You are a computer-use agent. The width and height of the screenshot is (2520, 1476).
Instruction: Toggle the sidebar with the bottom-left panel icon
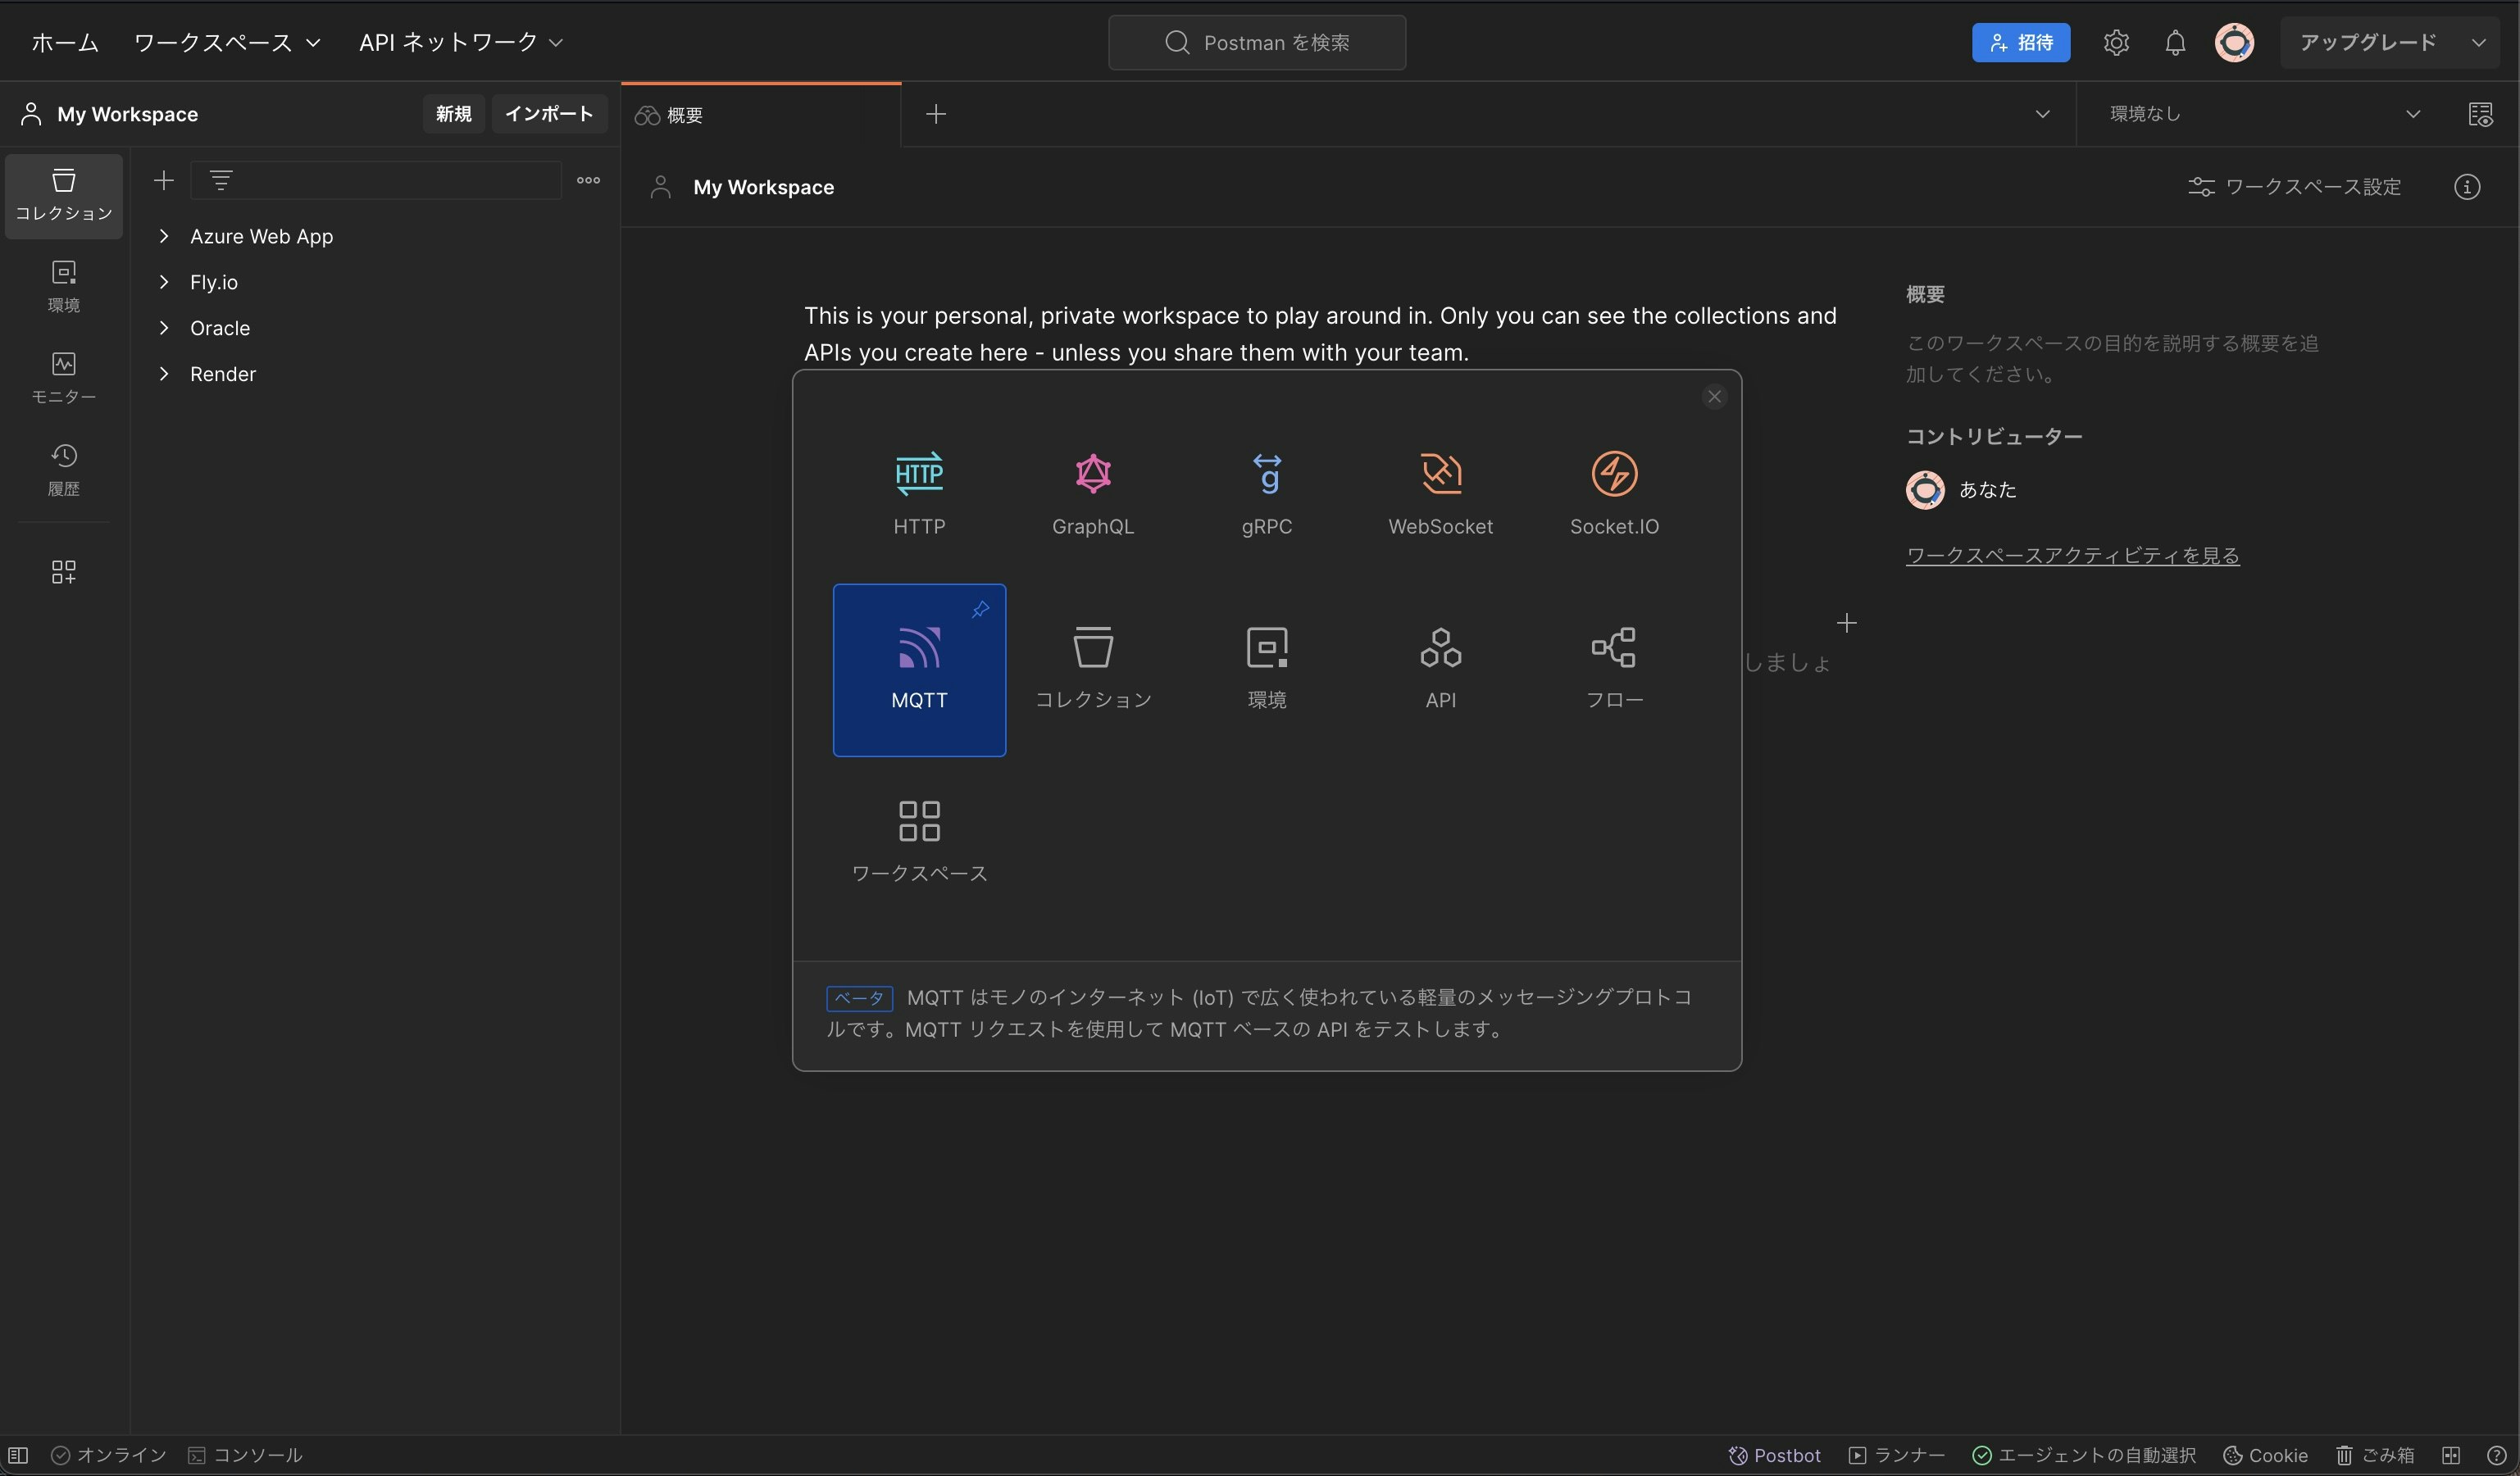pyautogui.click(x=18, y=1455)
